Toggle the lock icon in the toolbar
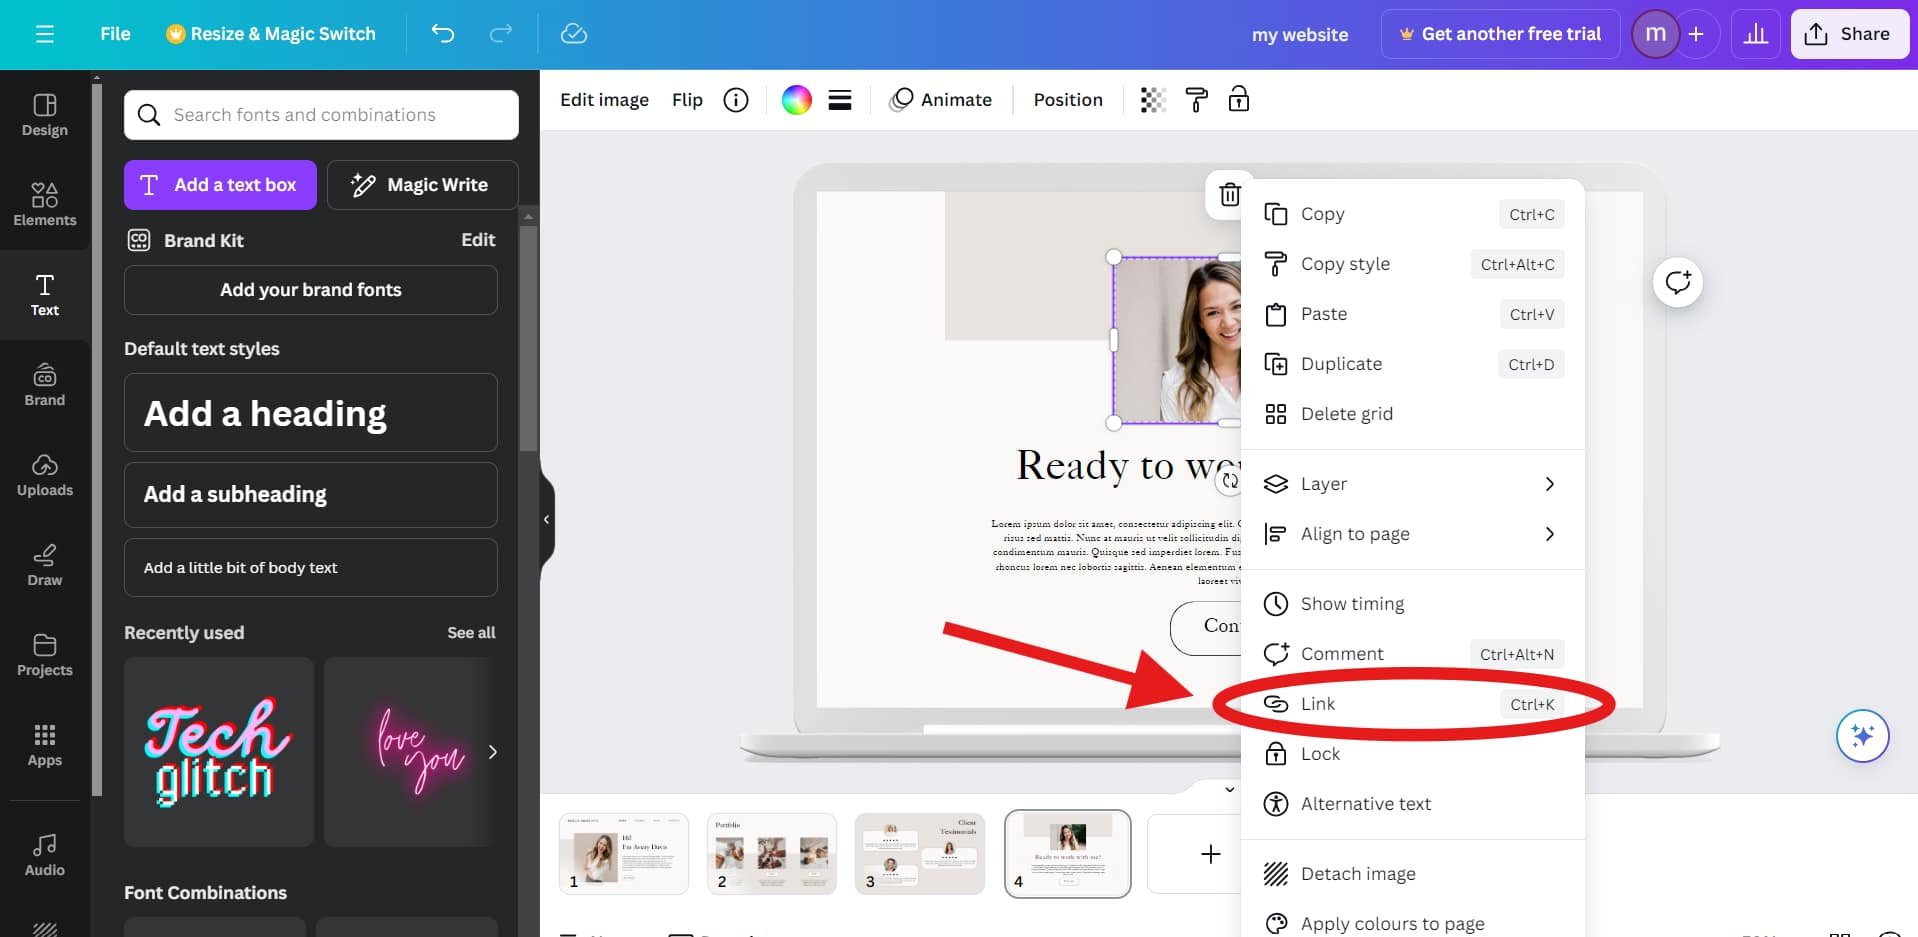 point(1239,99)
